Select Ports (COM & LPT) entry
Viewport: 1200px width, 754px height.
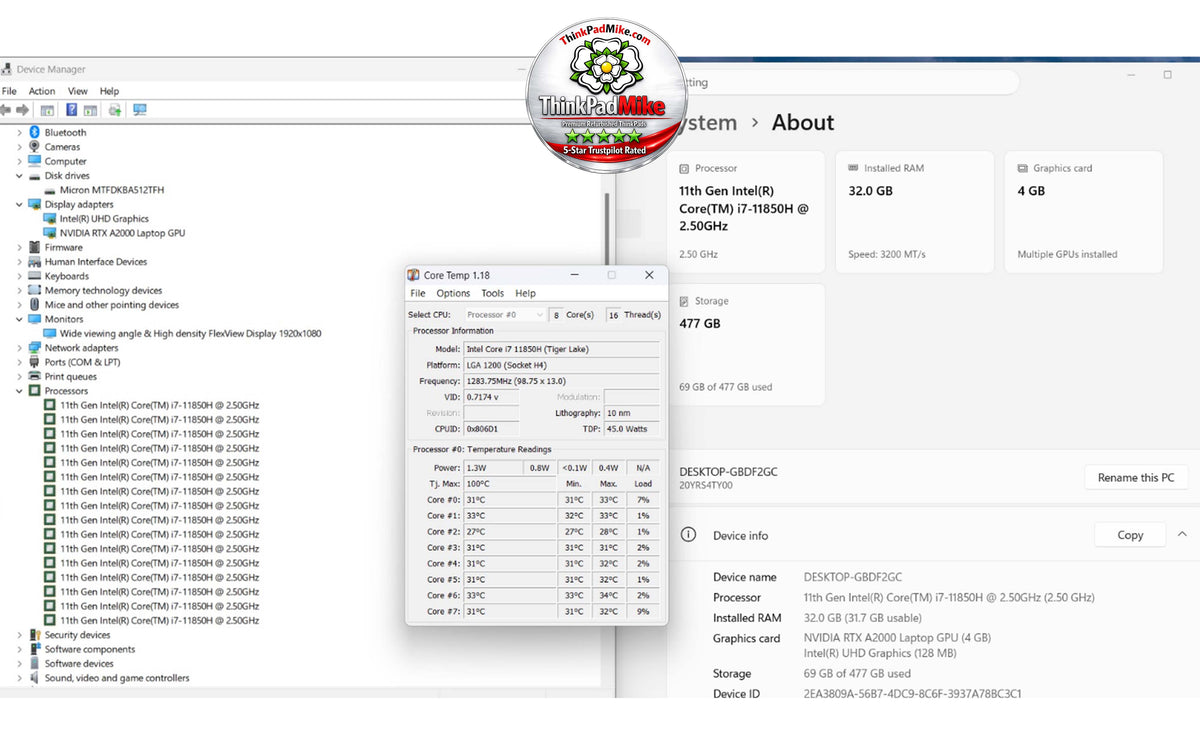click(82, 362)
